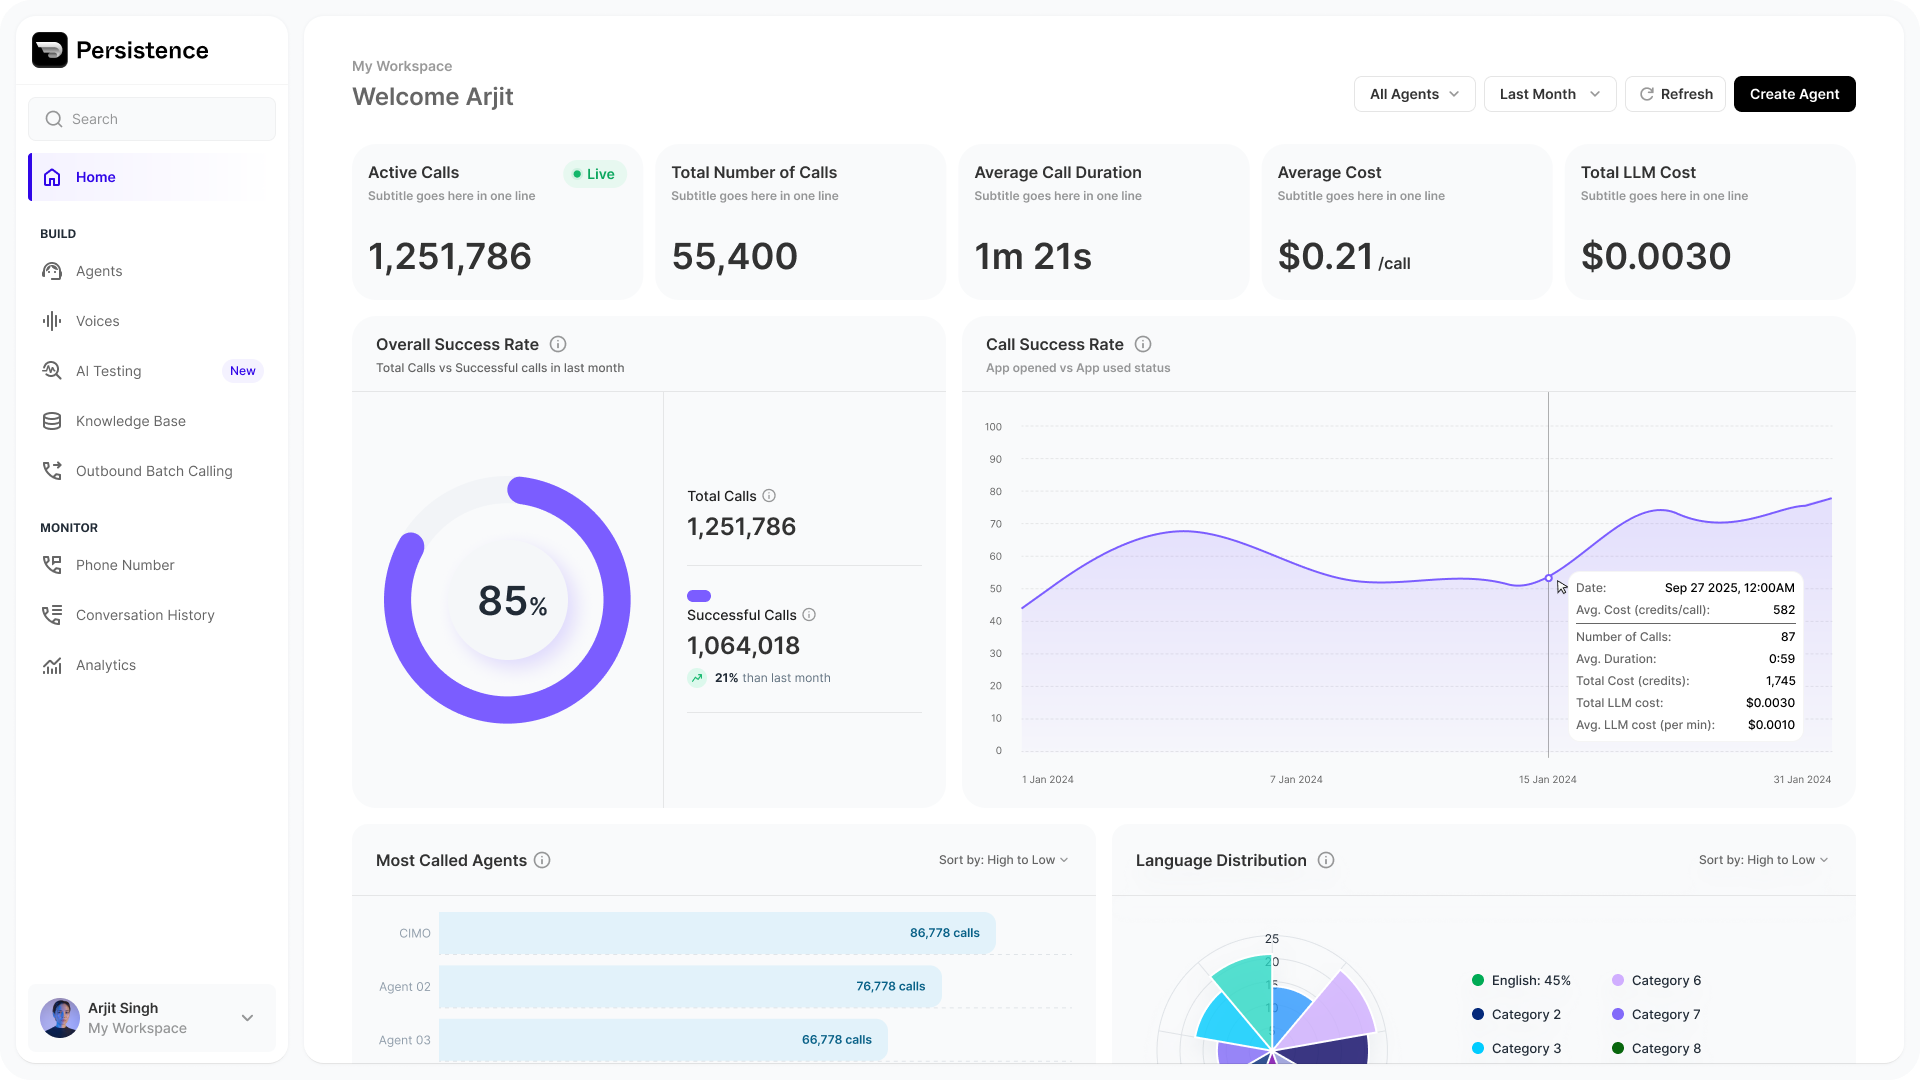Click the purple Successful Calls legend swatch
The image size is (1920, 1080).
coord(699,596)
